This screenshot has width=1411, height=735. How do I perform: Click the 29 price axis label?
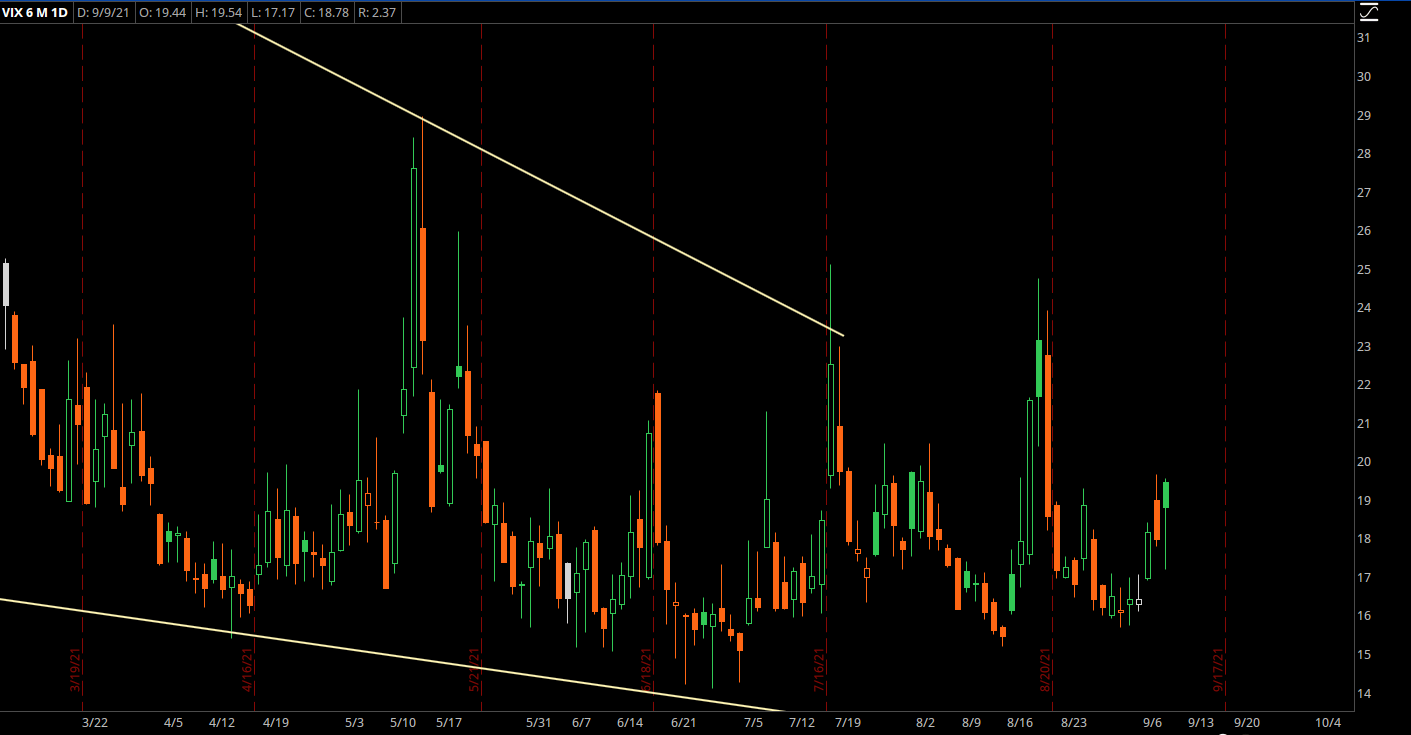pos(1362,115)
